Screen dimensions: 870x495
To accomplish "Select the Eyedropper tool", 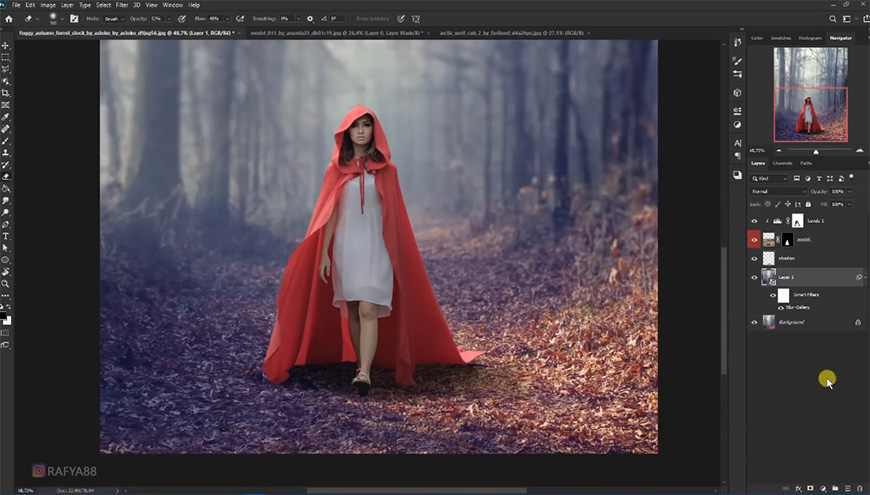I will [6, 117].
